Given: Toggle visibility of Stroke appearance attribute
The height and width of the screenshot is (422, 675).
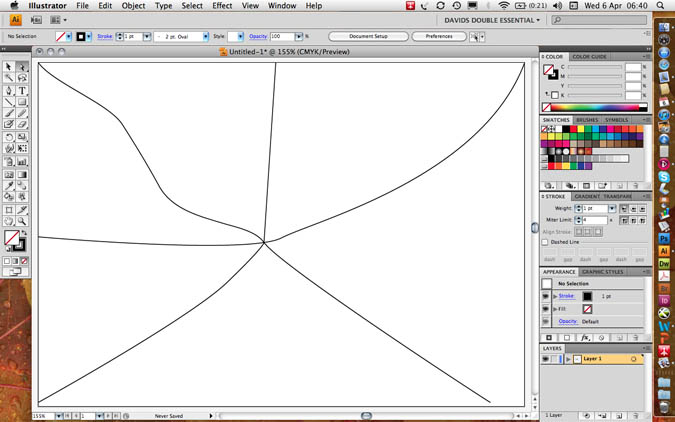Looking at the screenshot, I should (546, 296).
